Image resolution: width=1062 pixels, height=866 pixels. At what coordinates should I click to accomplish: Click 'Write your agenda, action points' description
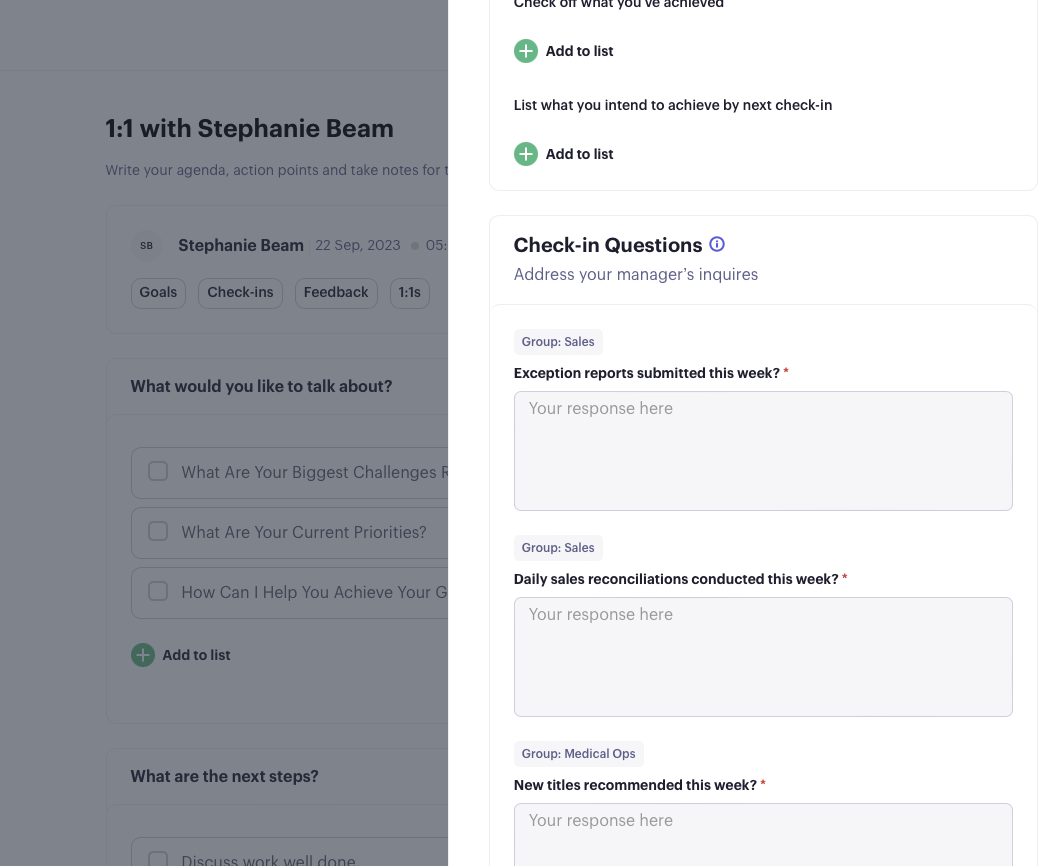coord(276,170)
